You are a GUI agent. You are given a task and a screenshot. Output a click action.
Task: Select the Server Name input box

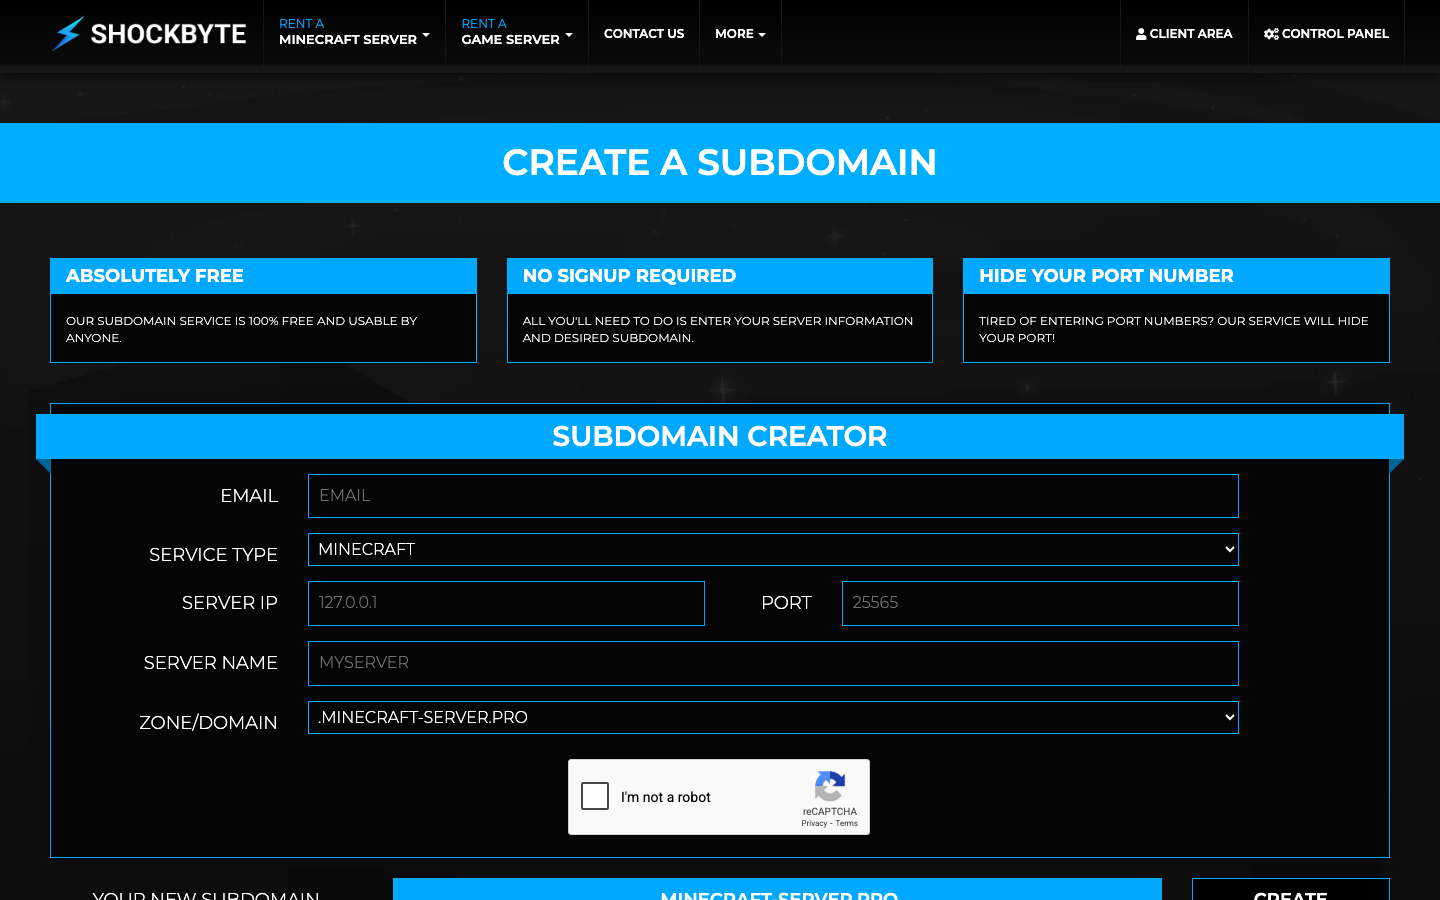[x=772, y=663]
